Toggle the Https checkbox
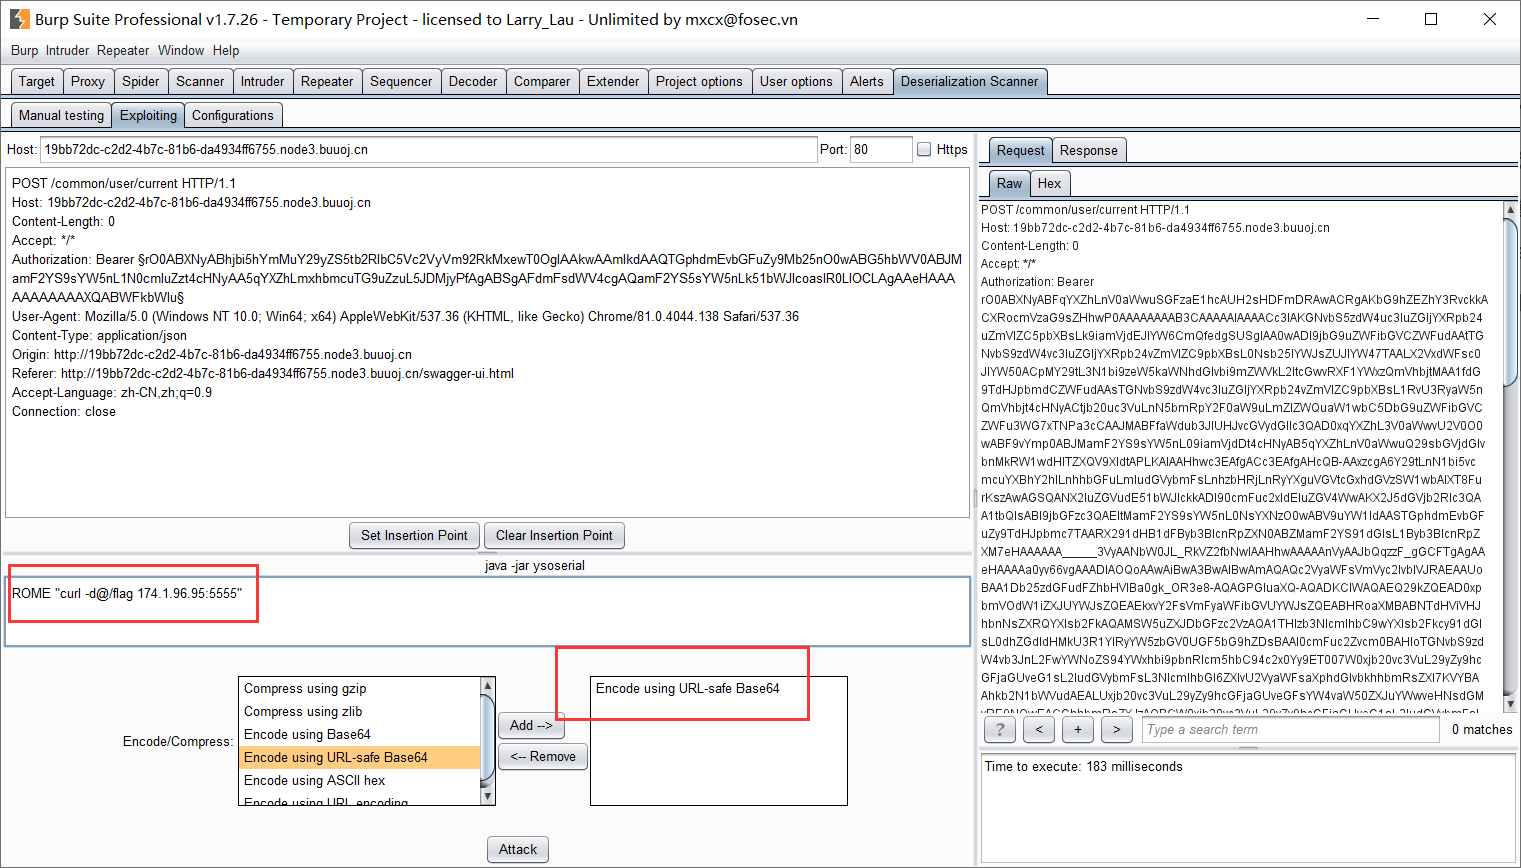 [x=924, y=149]
